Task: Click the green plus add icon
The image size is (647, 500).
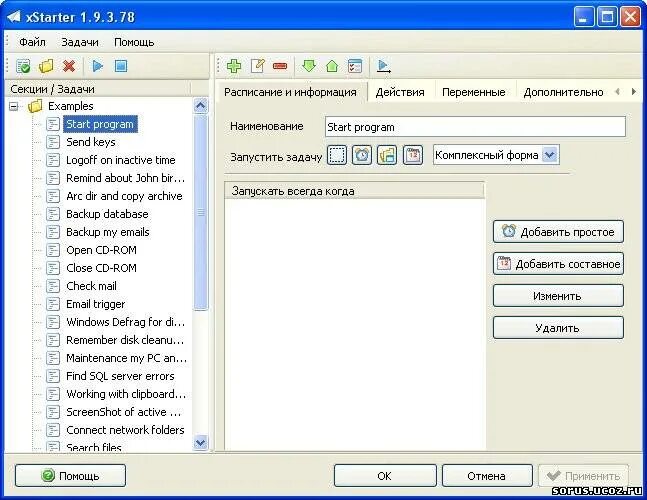Action: point(234,66)
